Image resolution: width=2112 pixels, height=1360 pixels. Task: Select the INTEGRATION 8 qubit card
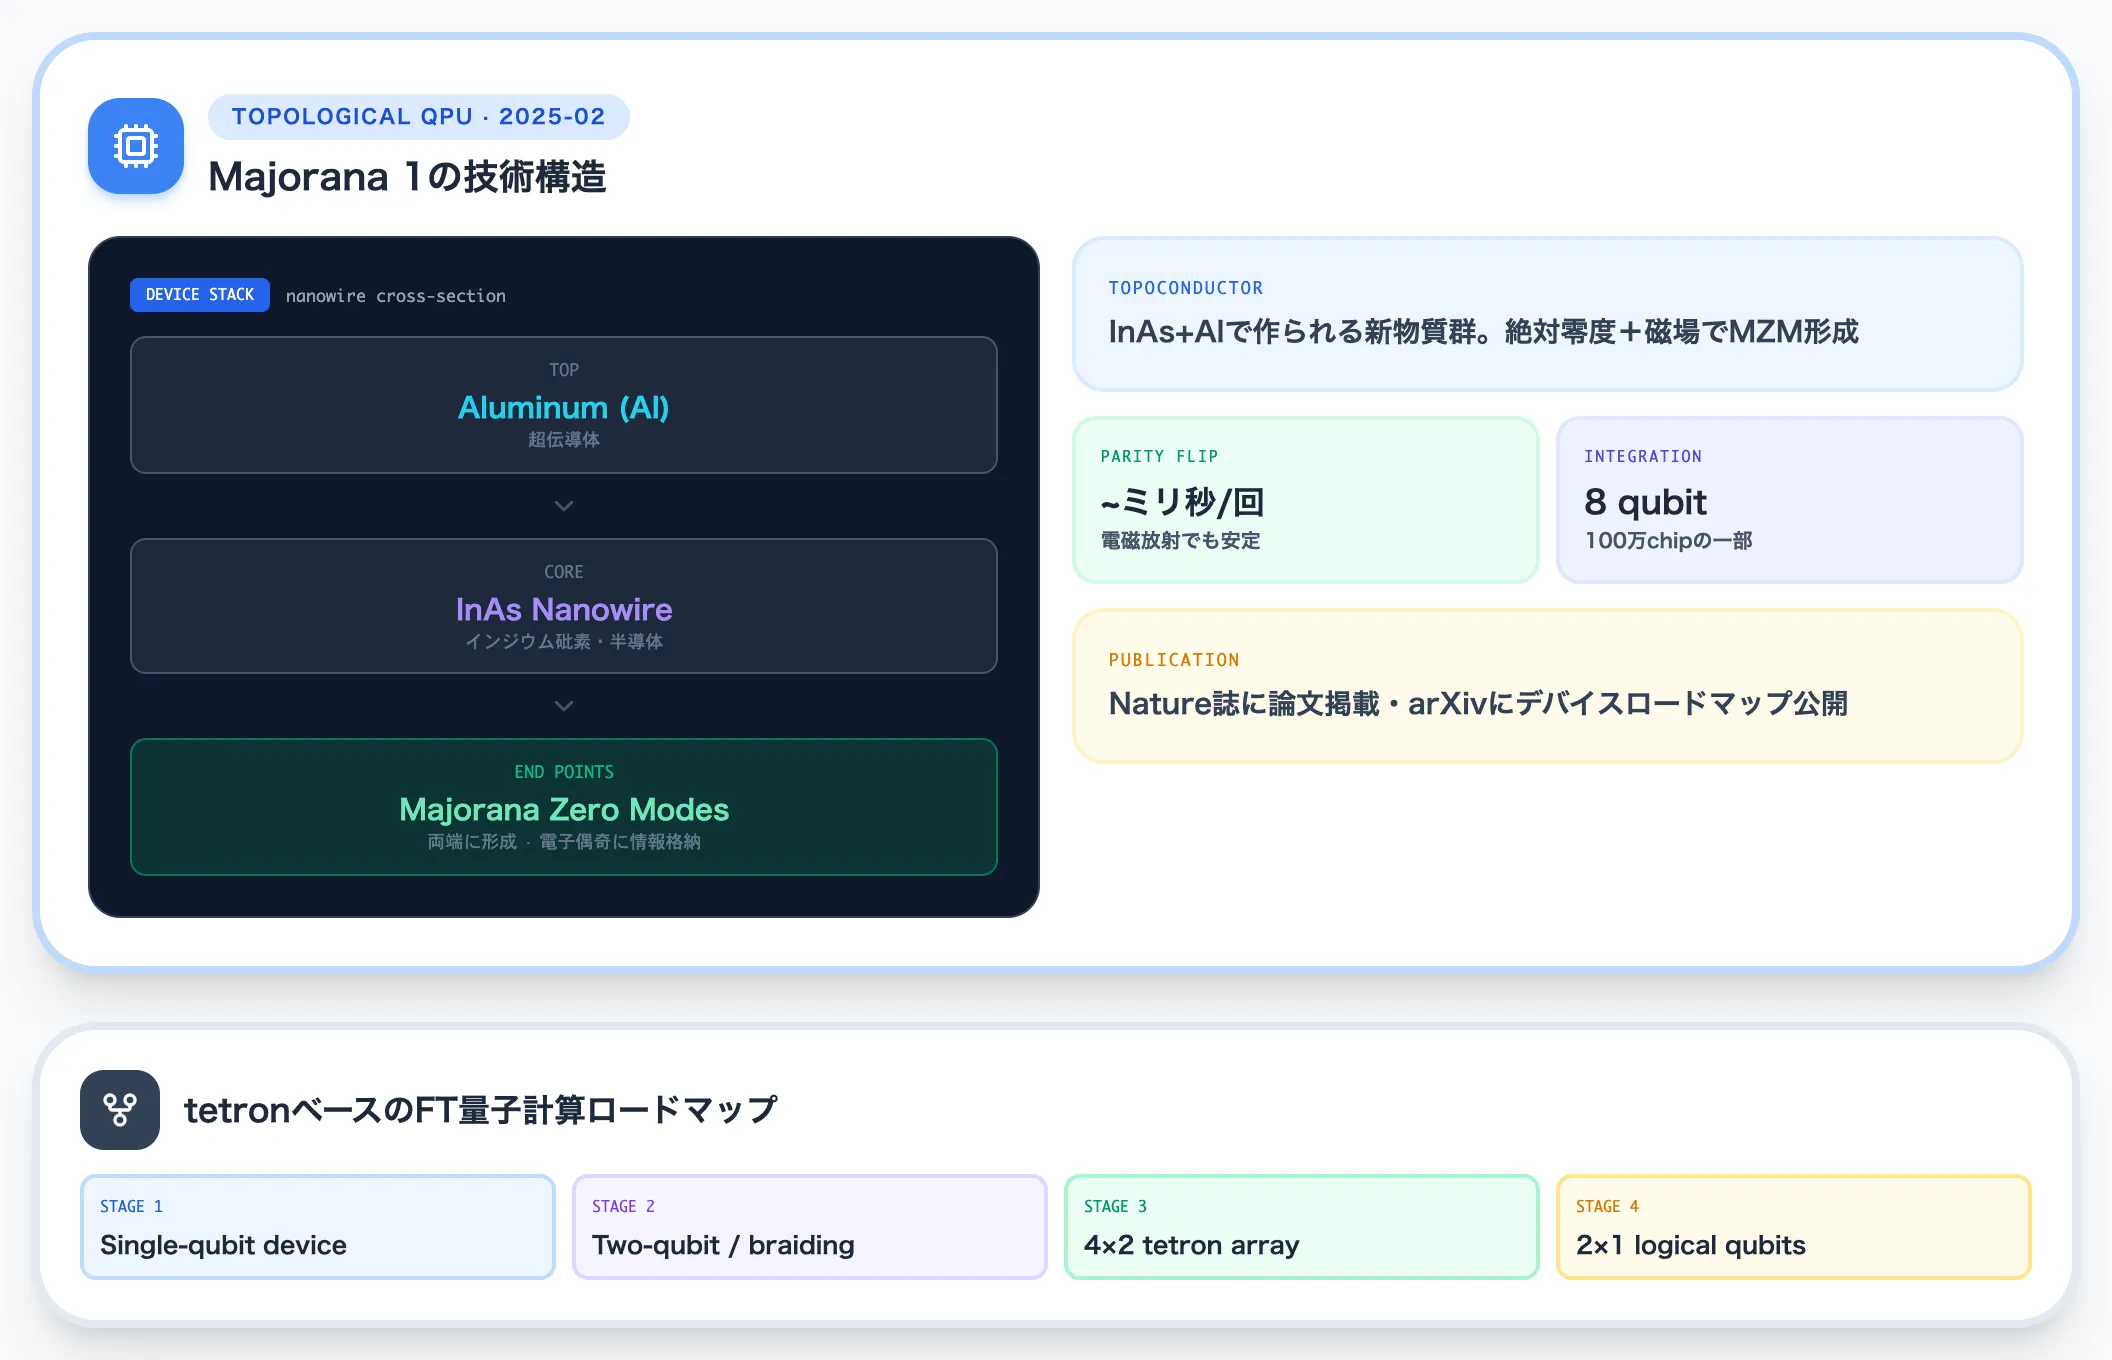click(x=1789, y=500)
